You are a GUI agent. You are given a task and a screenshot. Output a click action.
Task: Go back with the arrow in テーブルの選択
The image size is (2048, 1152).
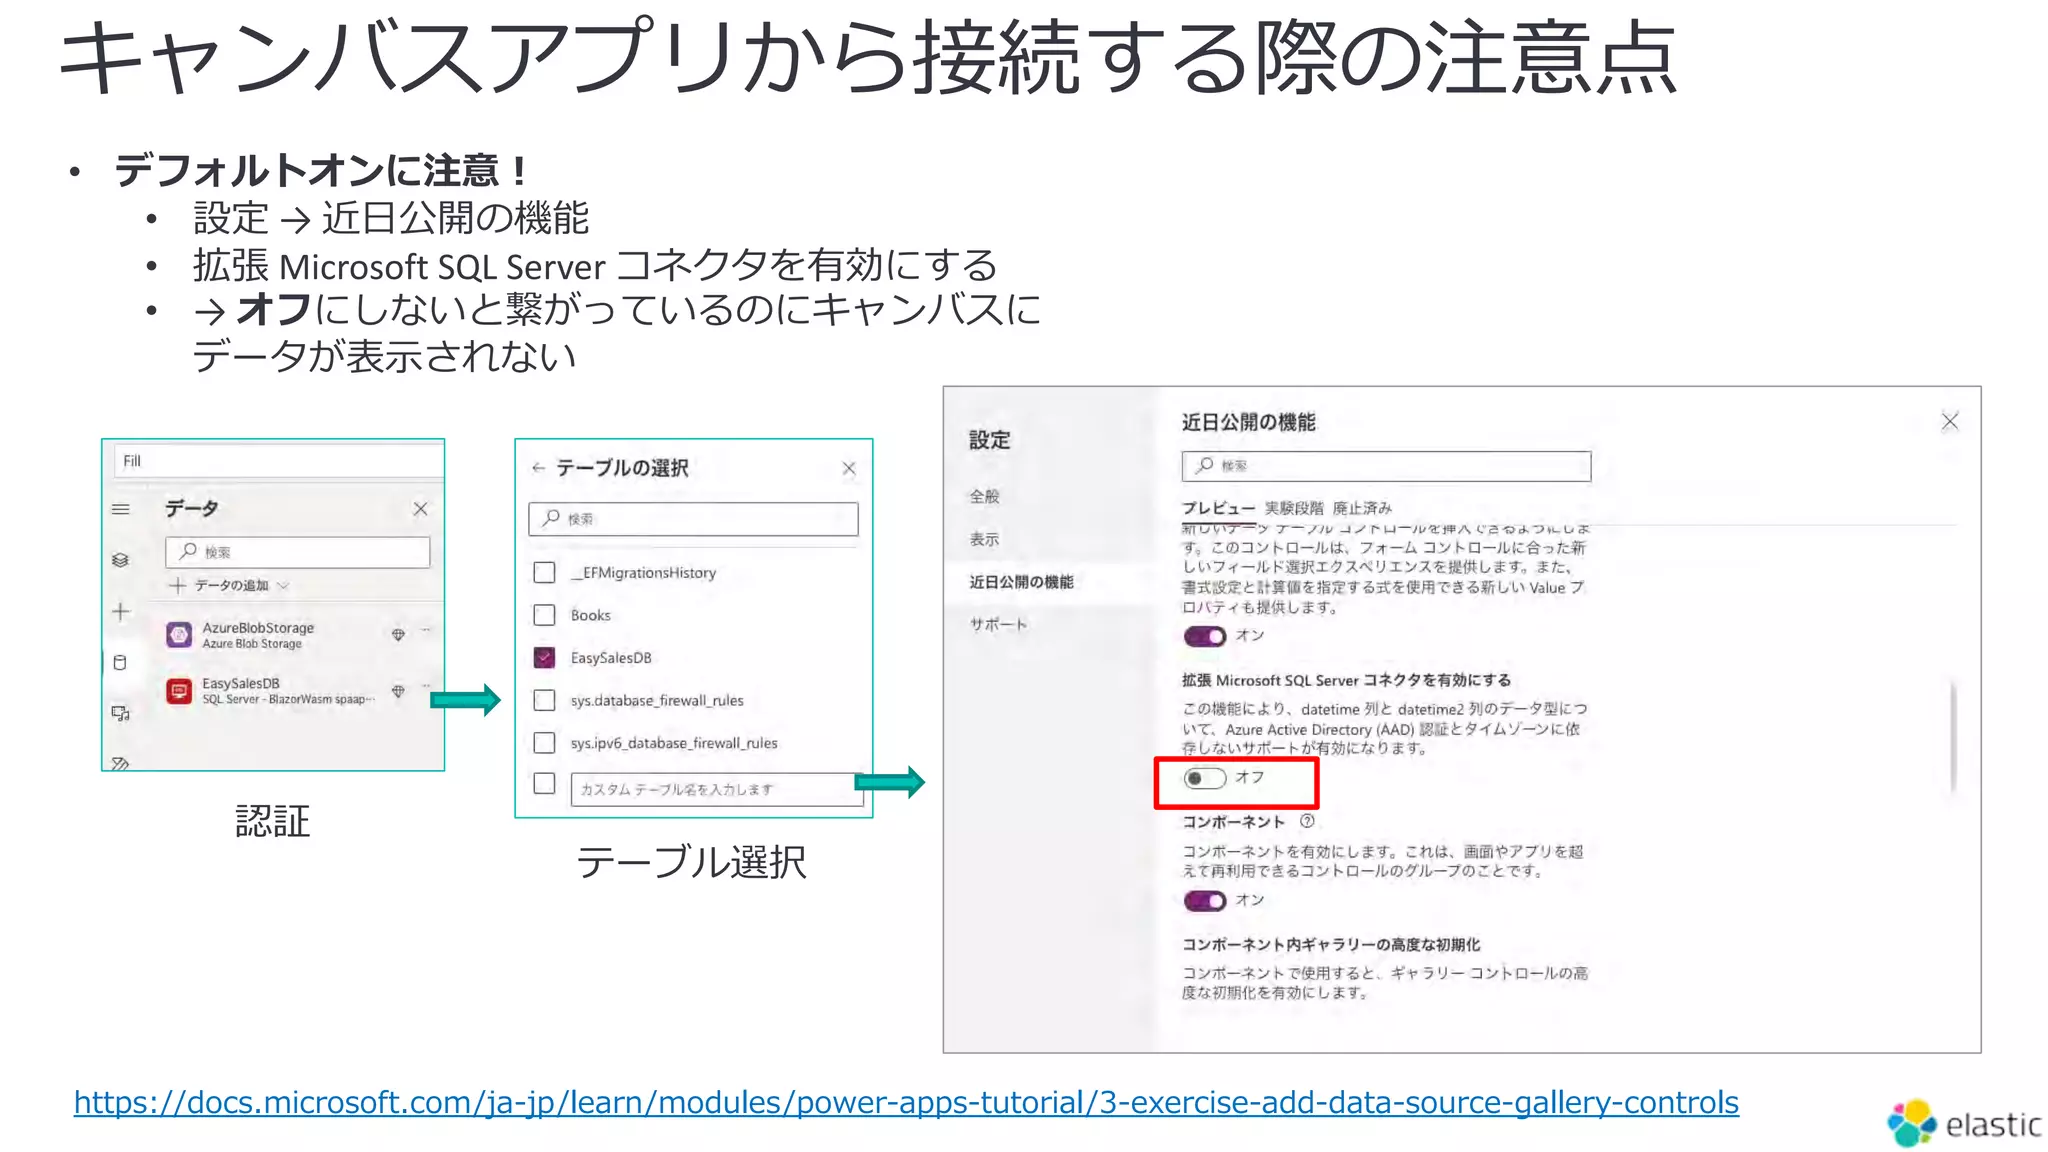click(538, 468)
